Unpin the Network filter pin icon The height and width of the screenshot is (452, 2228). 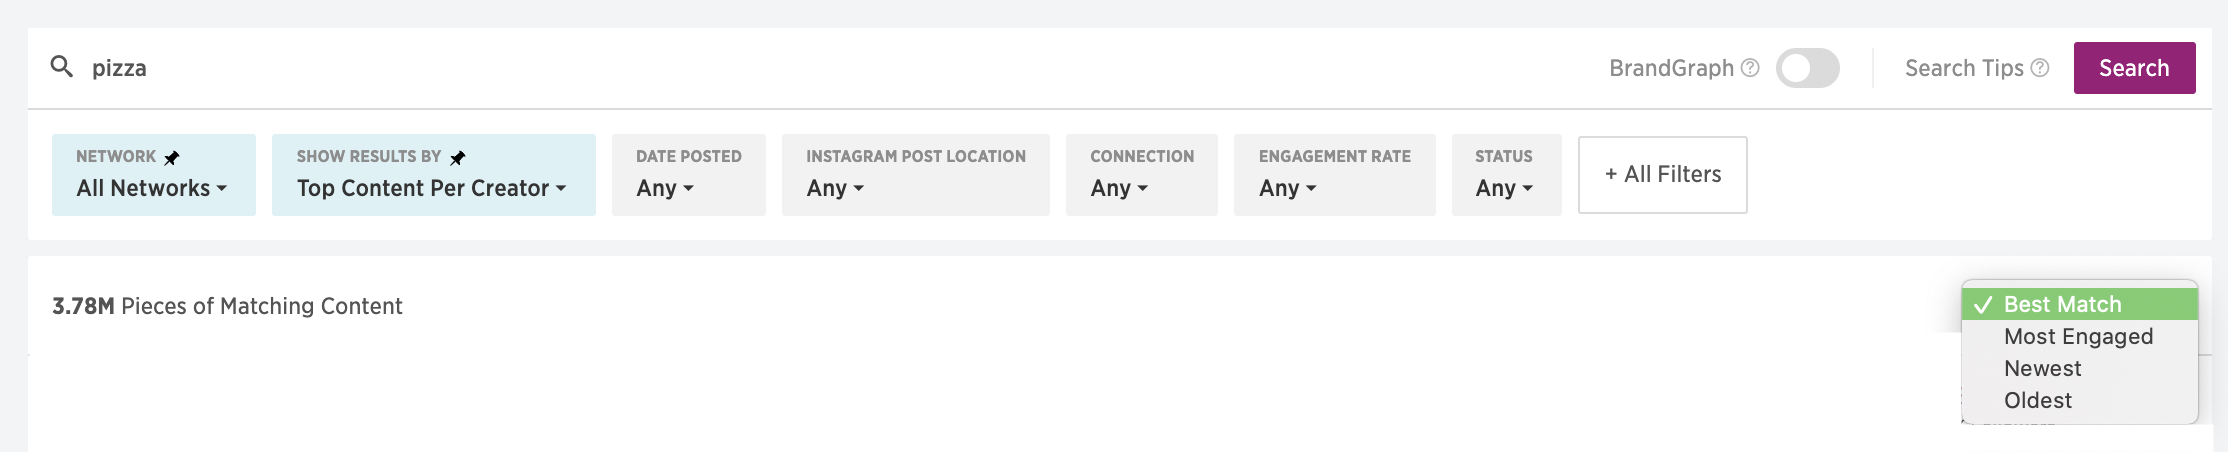click(172, 158)
